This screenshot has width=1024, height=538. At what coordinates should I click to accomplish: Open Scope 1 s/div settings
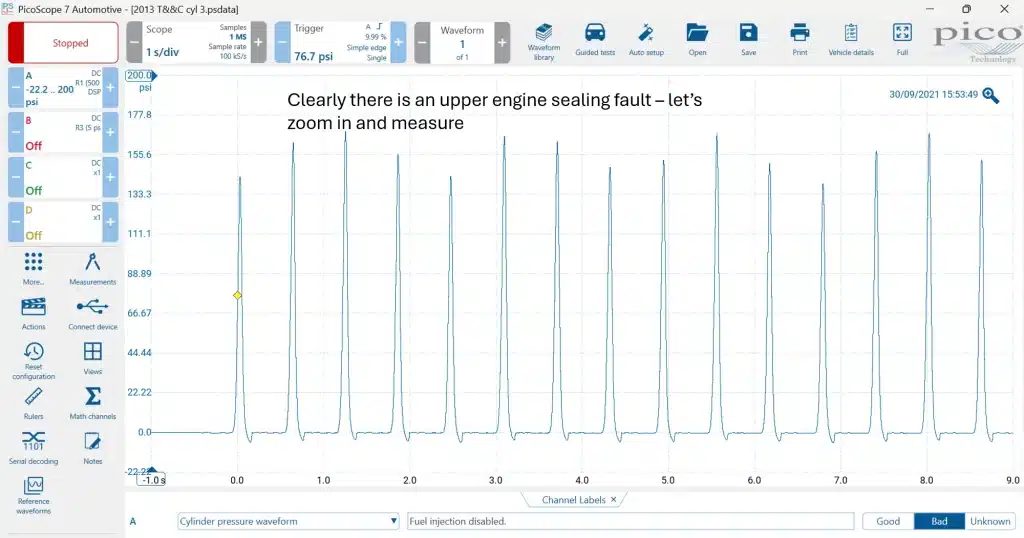tap(196, 42)
